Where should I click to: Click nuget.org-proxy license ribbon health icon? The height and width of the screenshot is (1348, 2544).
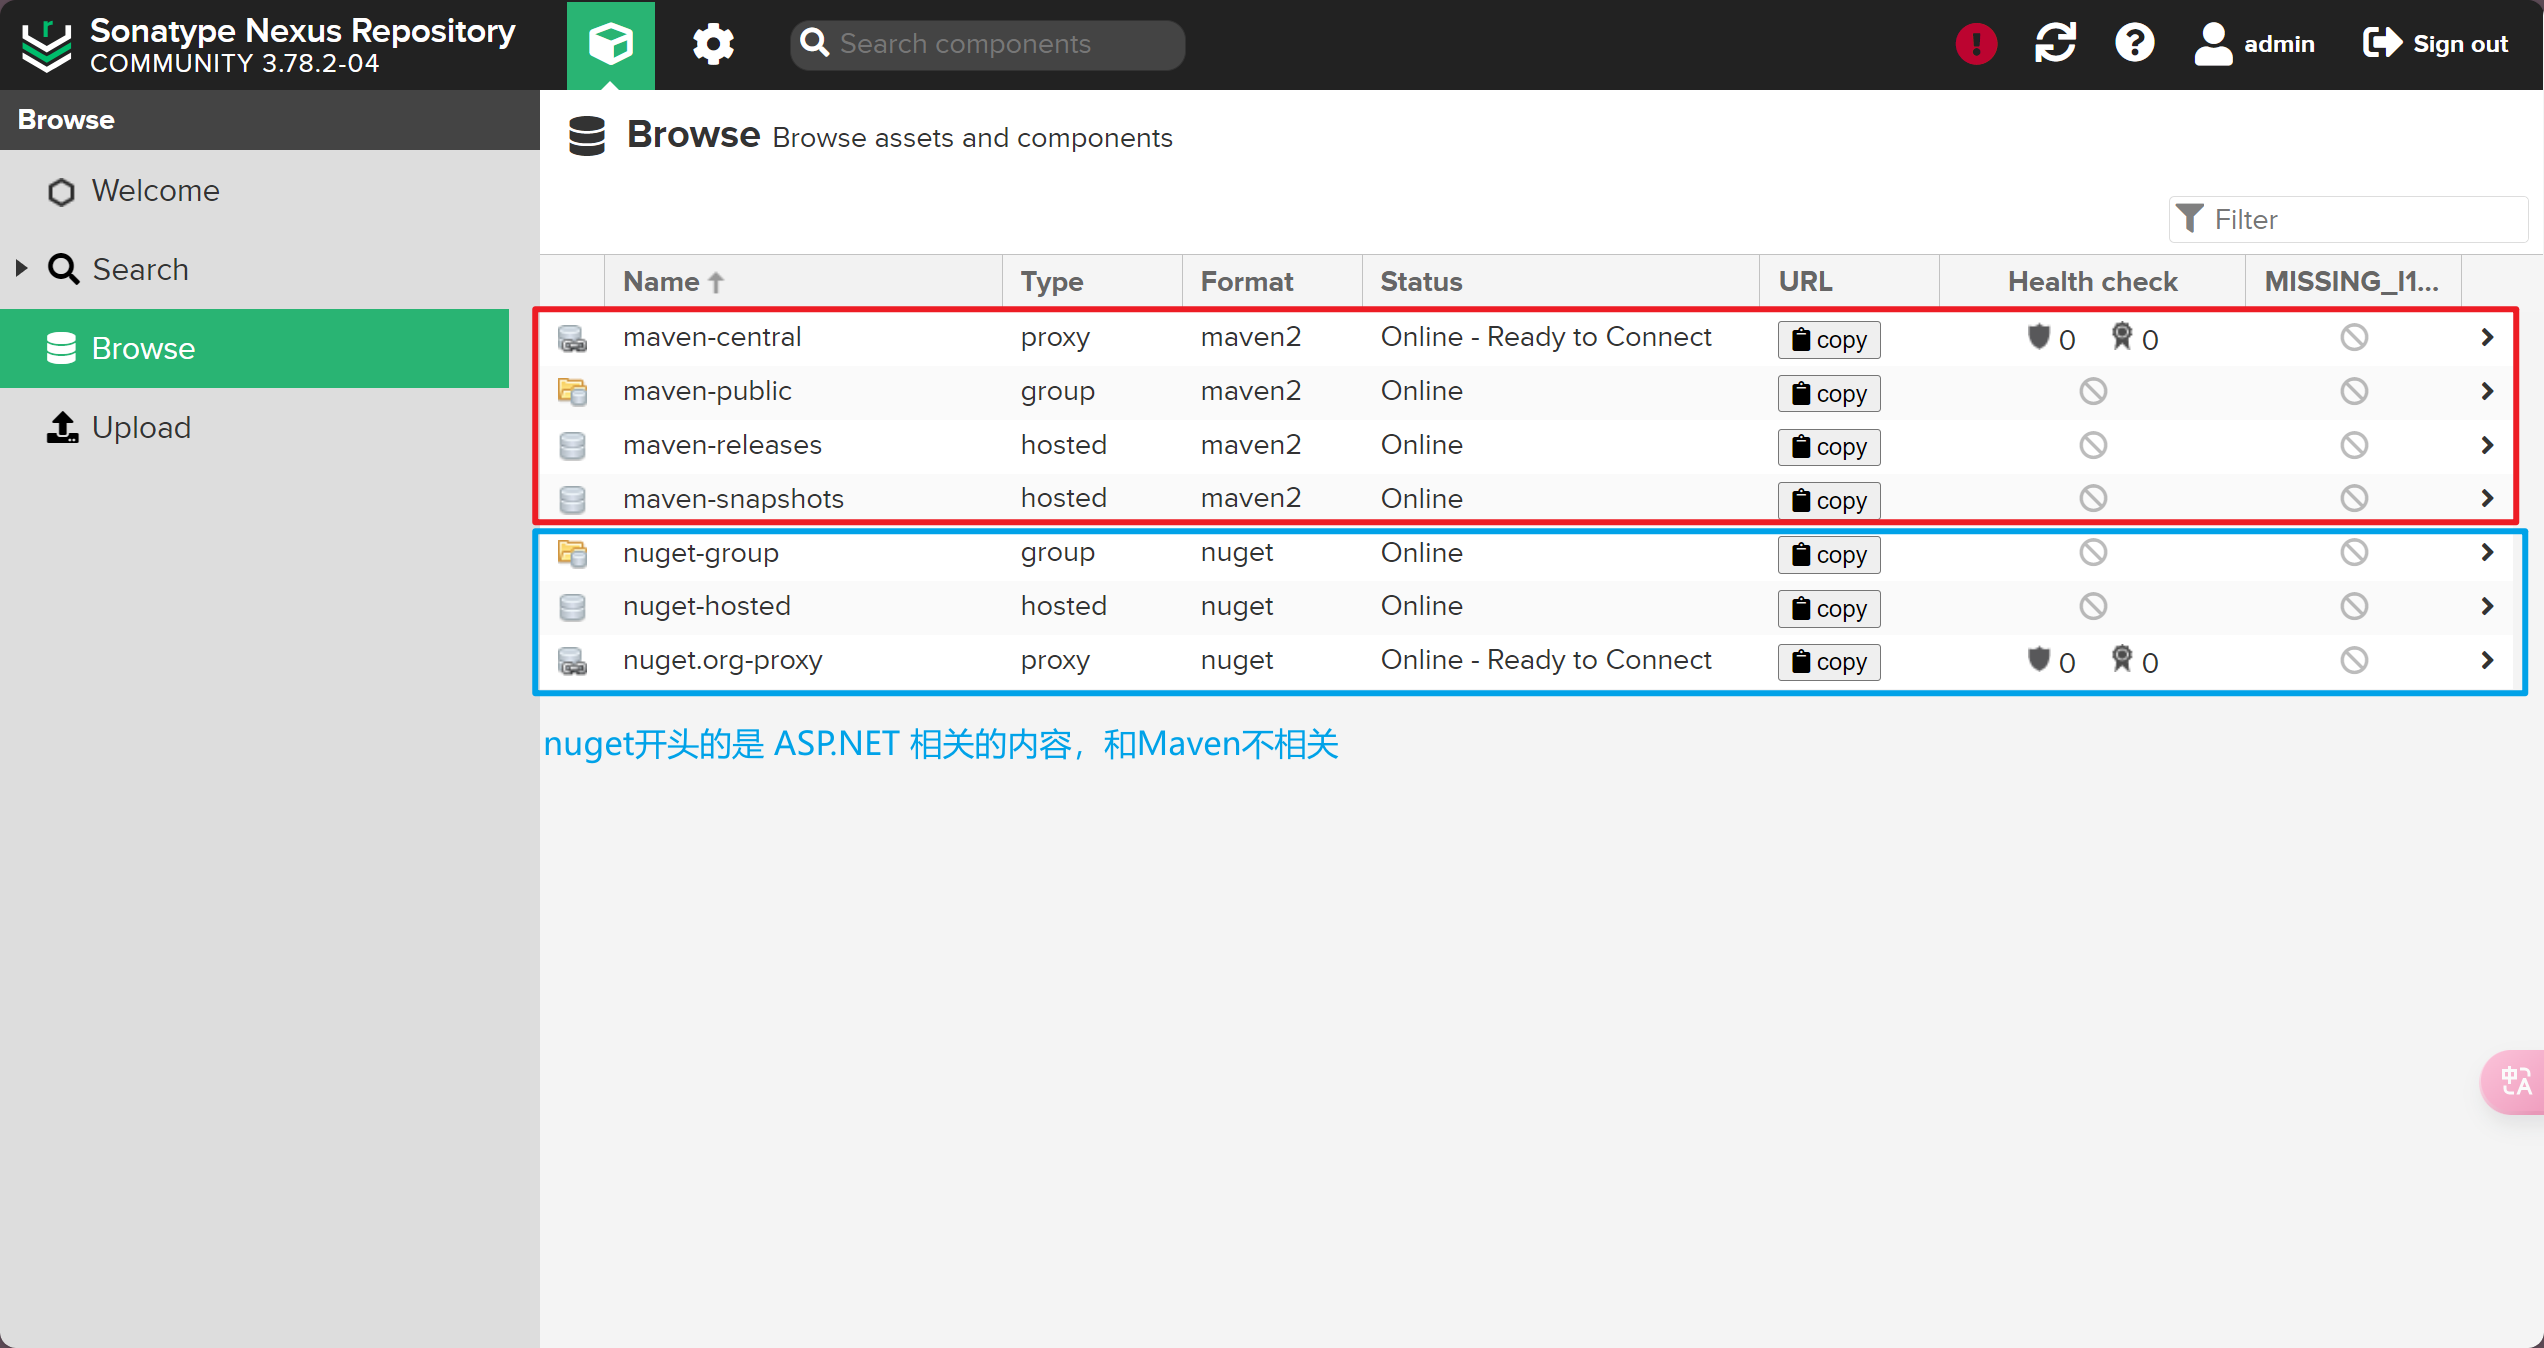tap(2121, 659)
